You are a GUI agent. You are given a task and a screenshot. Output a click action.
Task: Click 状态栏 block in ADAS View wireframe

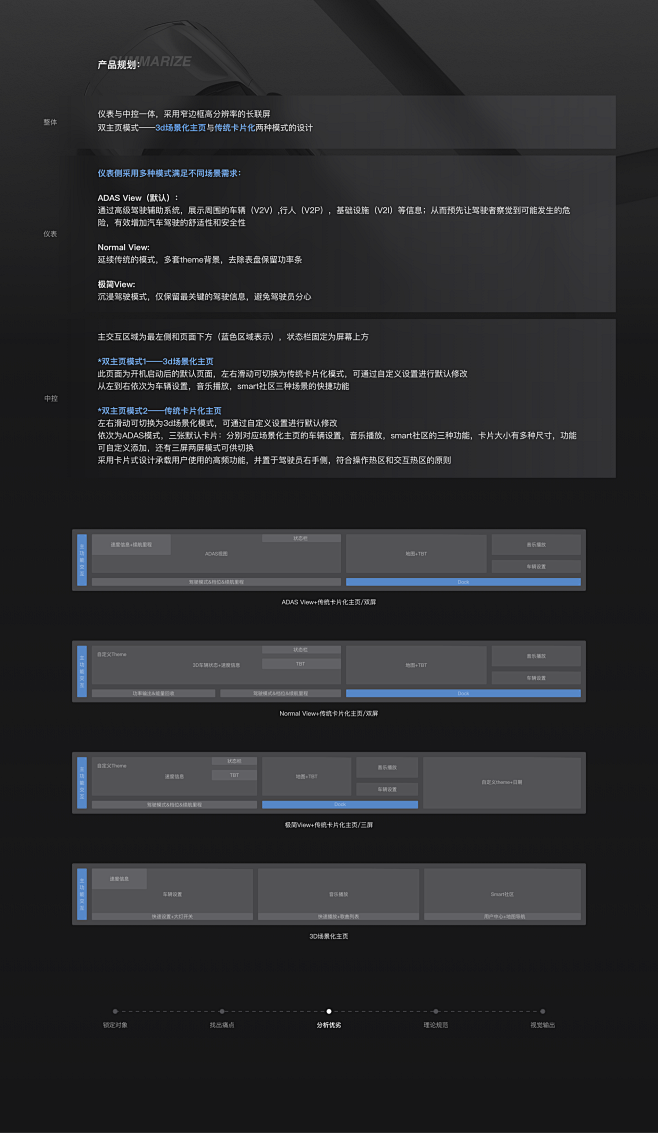coord(301,538)
